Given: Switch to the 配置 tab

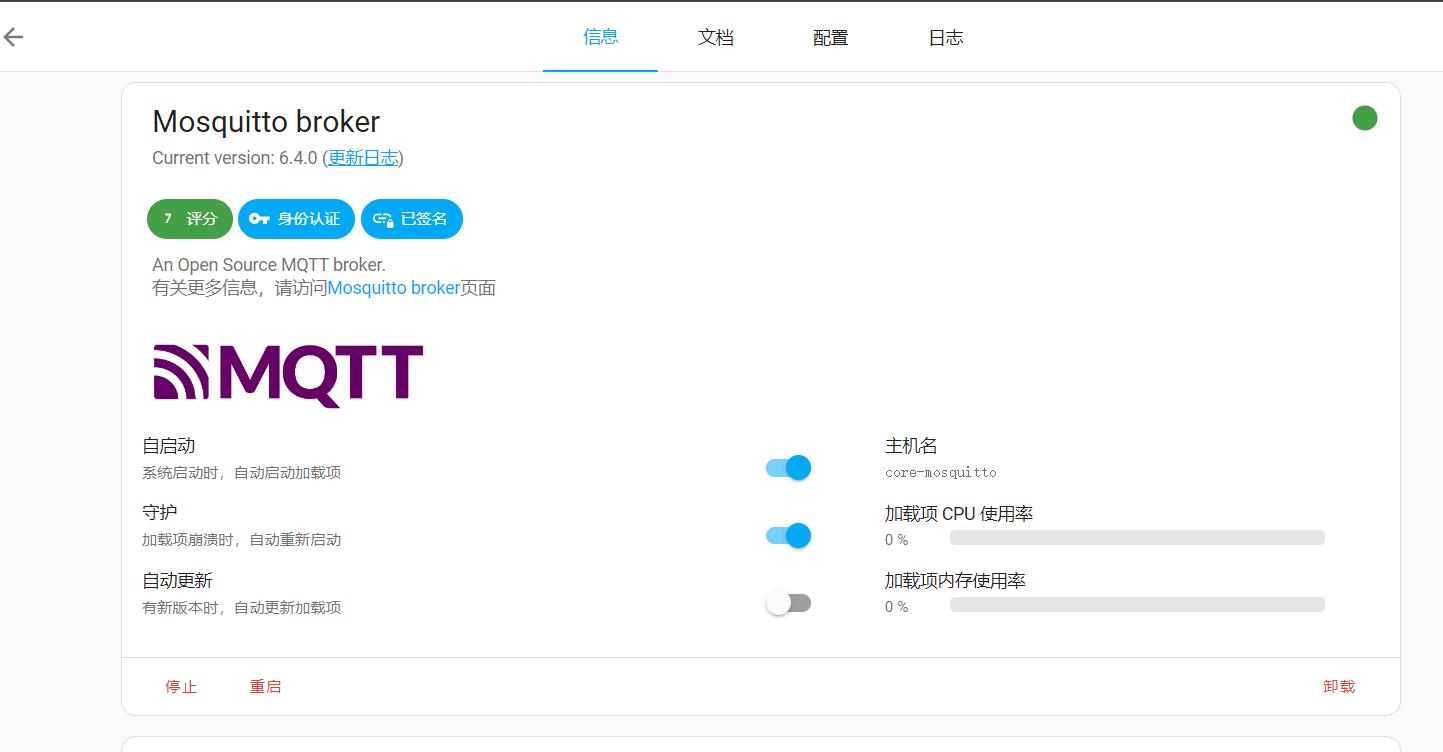Looking at the screenshot, I should click(831, 37).
